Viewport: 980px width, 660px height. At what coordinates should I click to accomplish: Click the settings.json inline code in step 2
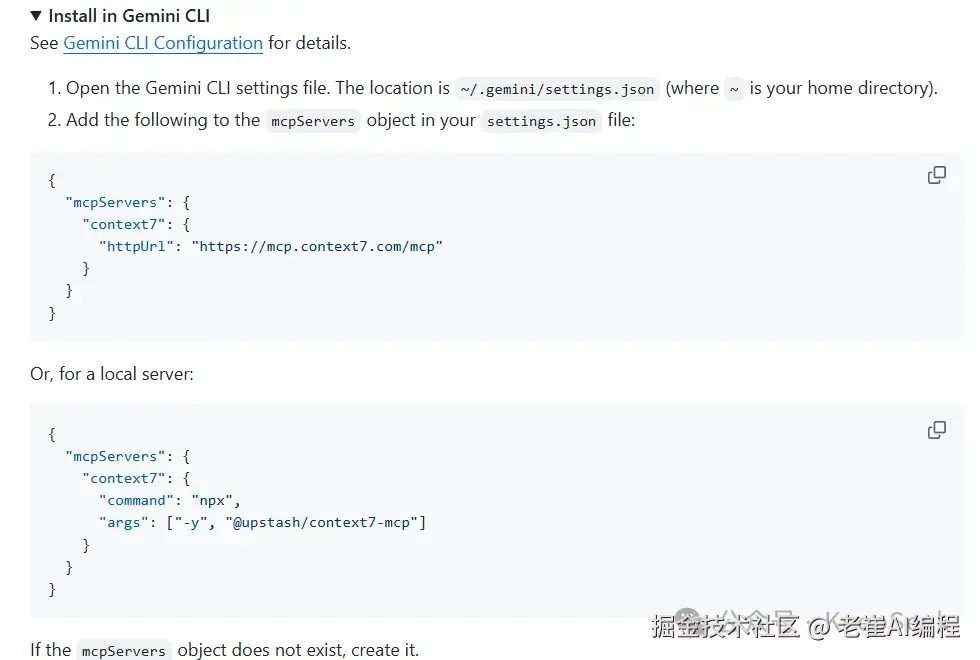pos(541,121)
